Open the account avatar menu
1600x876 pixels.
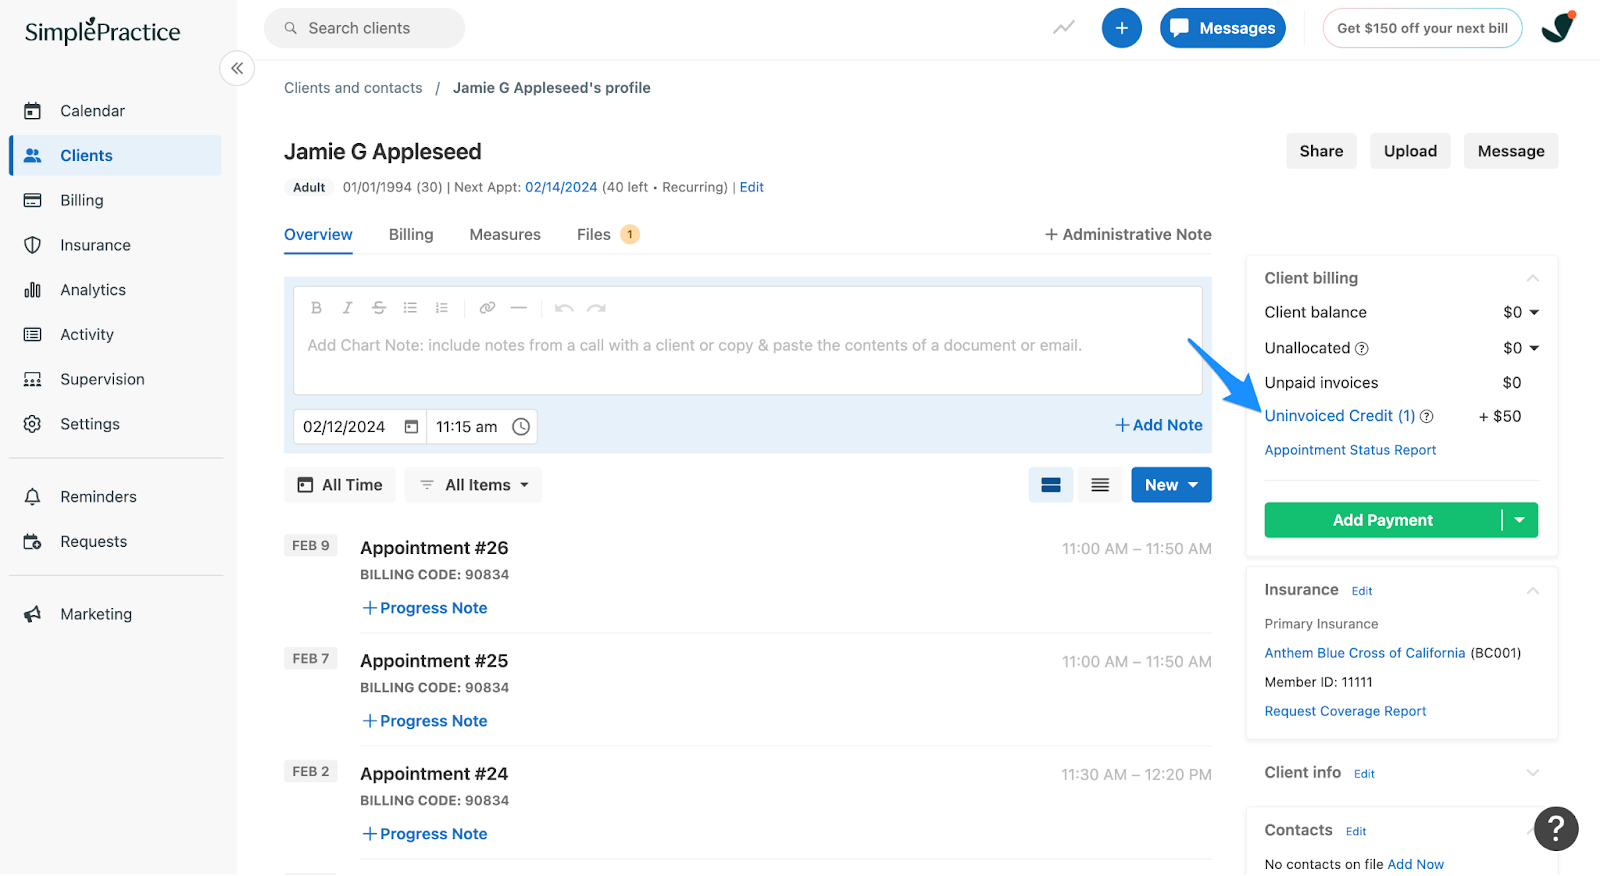(1558, 27)
